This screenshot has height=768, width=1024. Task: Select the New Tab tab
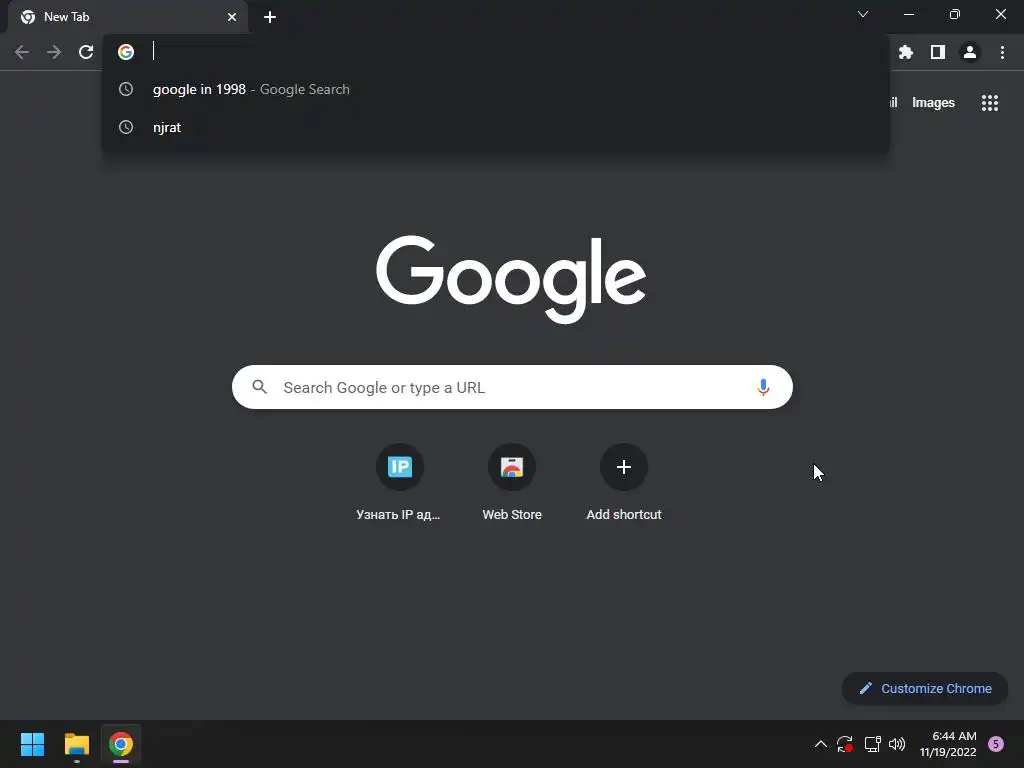click(129, 17)
